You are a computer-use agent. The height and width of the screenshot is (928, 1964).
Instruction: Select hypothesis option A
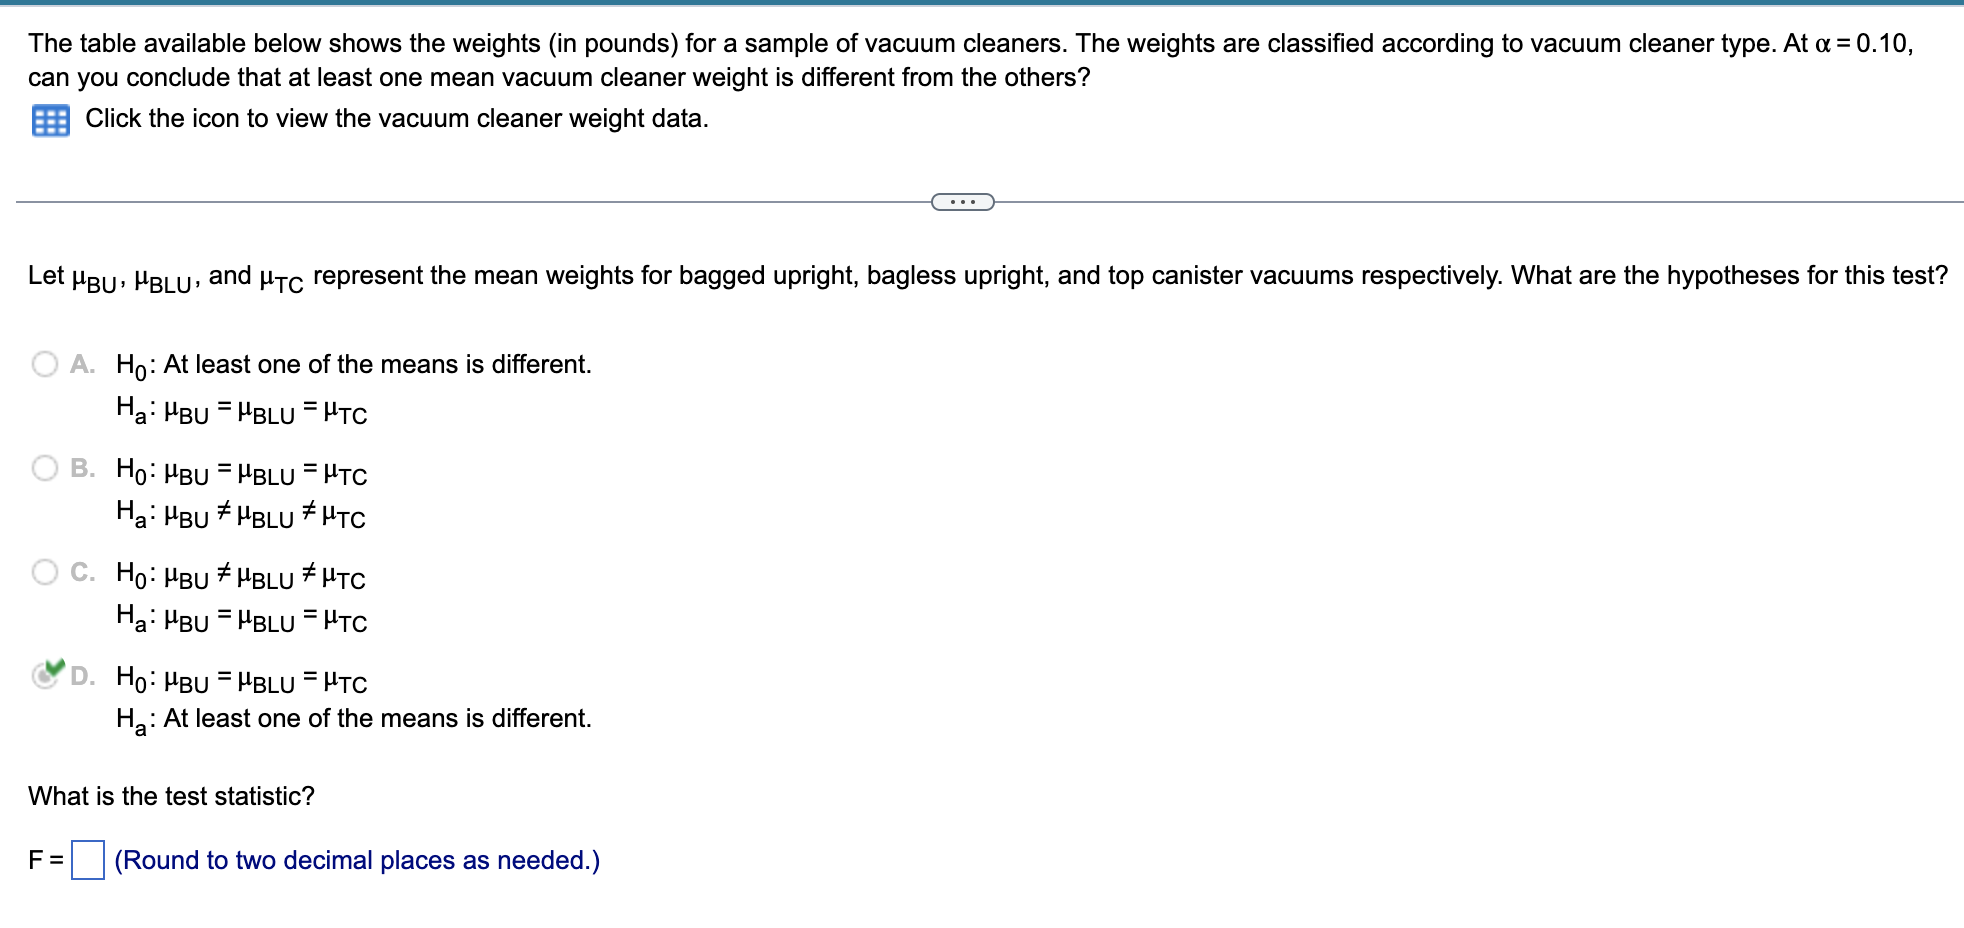[45, 363]
